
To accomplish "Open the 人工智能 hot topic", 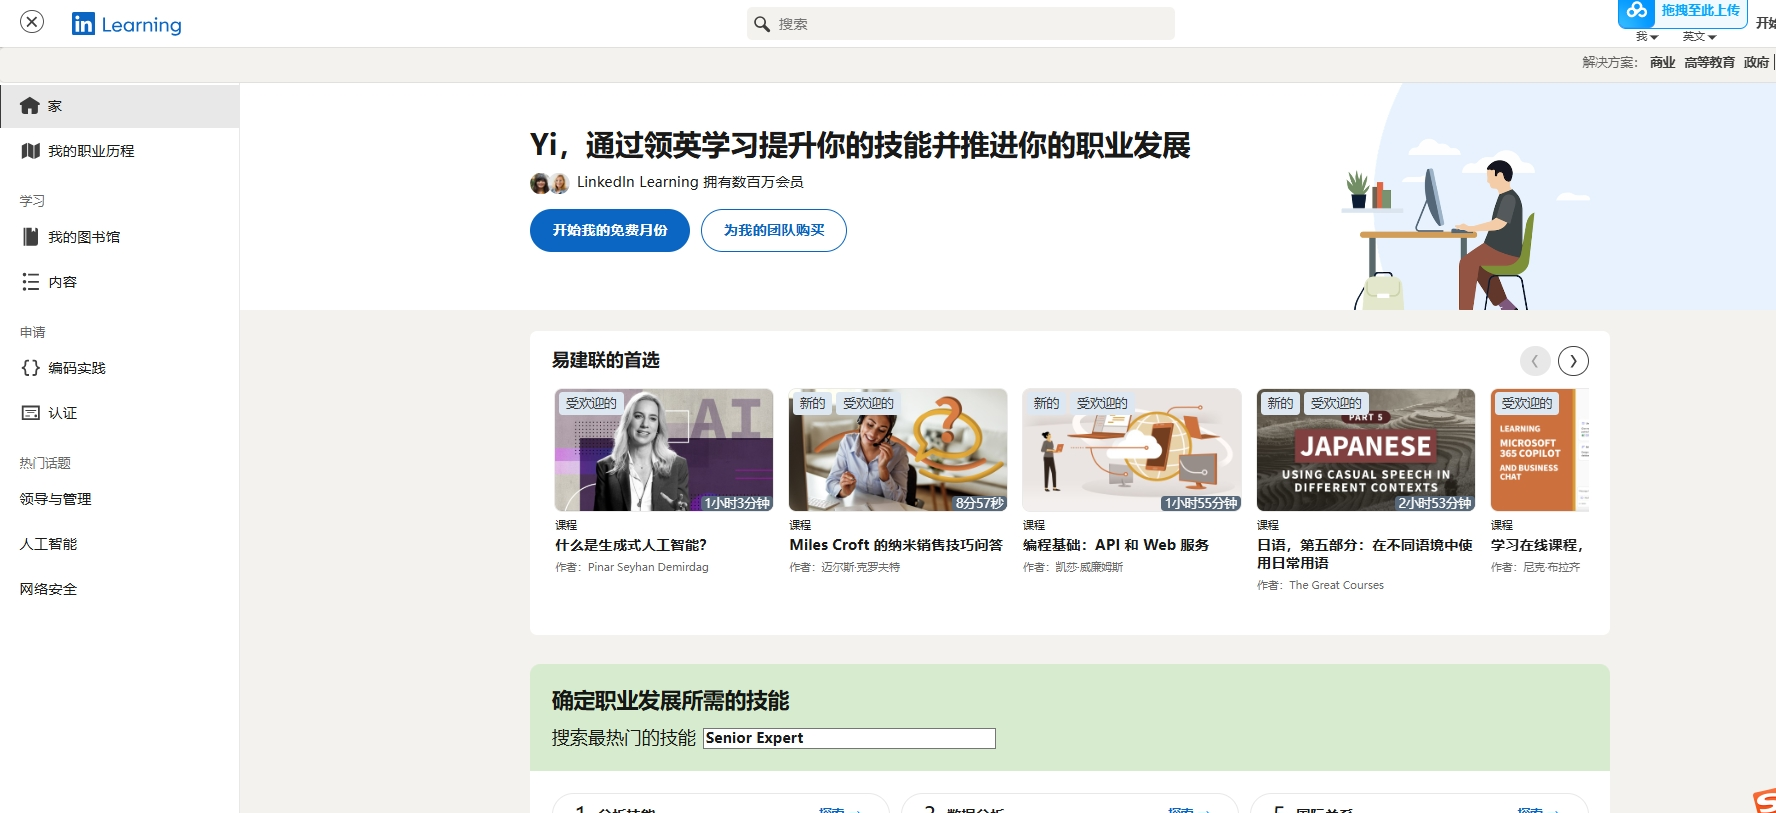I will [48, 544].
